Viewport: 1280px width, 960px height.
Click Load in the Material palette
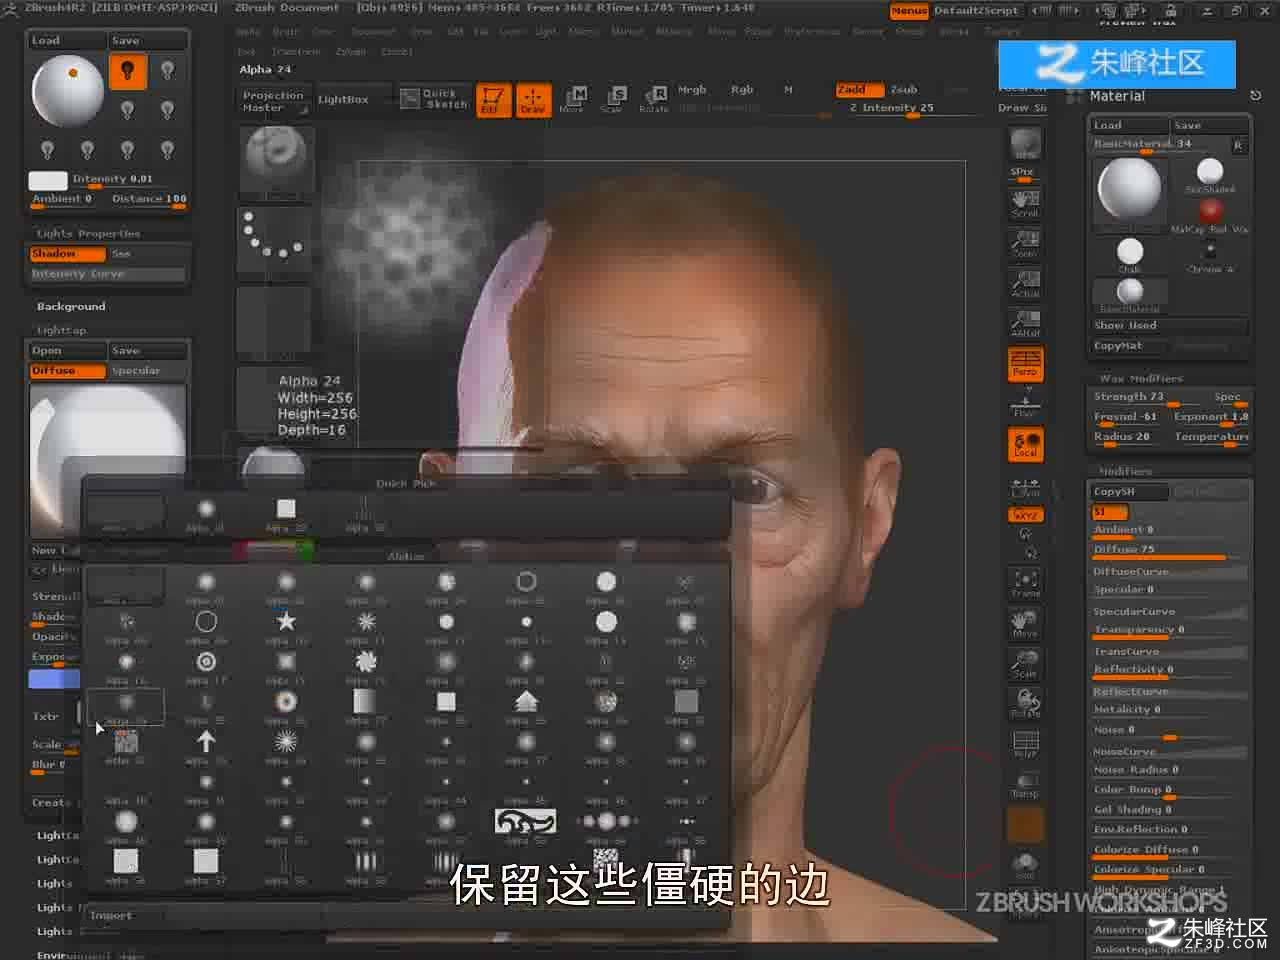point(1129,125)
